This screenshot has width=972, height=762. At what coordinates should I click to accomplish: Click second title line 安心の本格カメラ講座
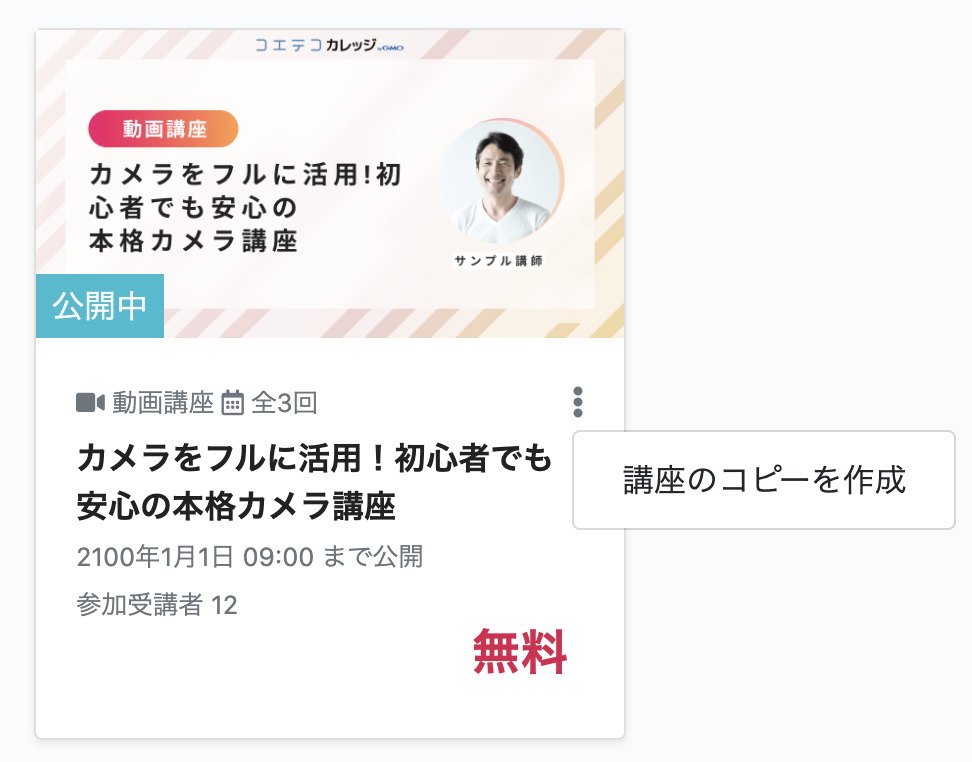[x=236, y=507]
